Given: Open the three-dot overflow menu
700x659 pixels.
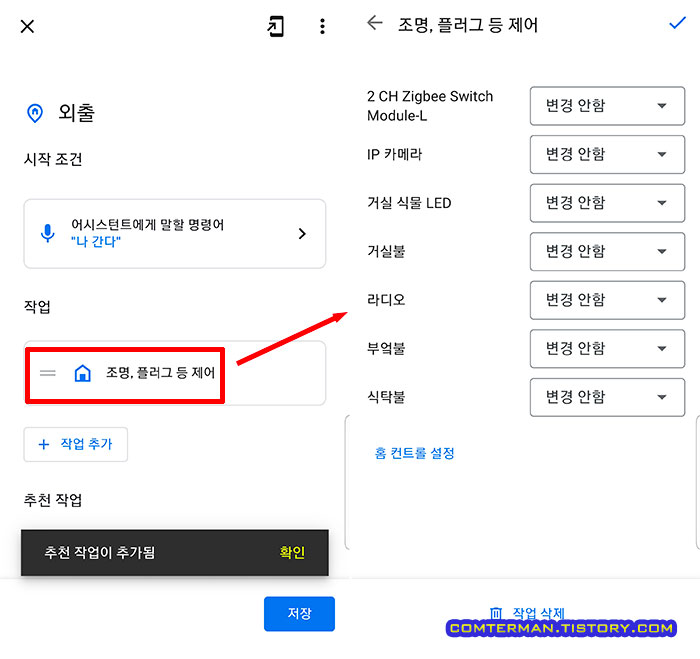Looking at the screenshot, I should 322,26.
